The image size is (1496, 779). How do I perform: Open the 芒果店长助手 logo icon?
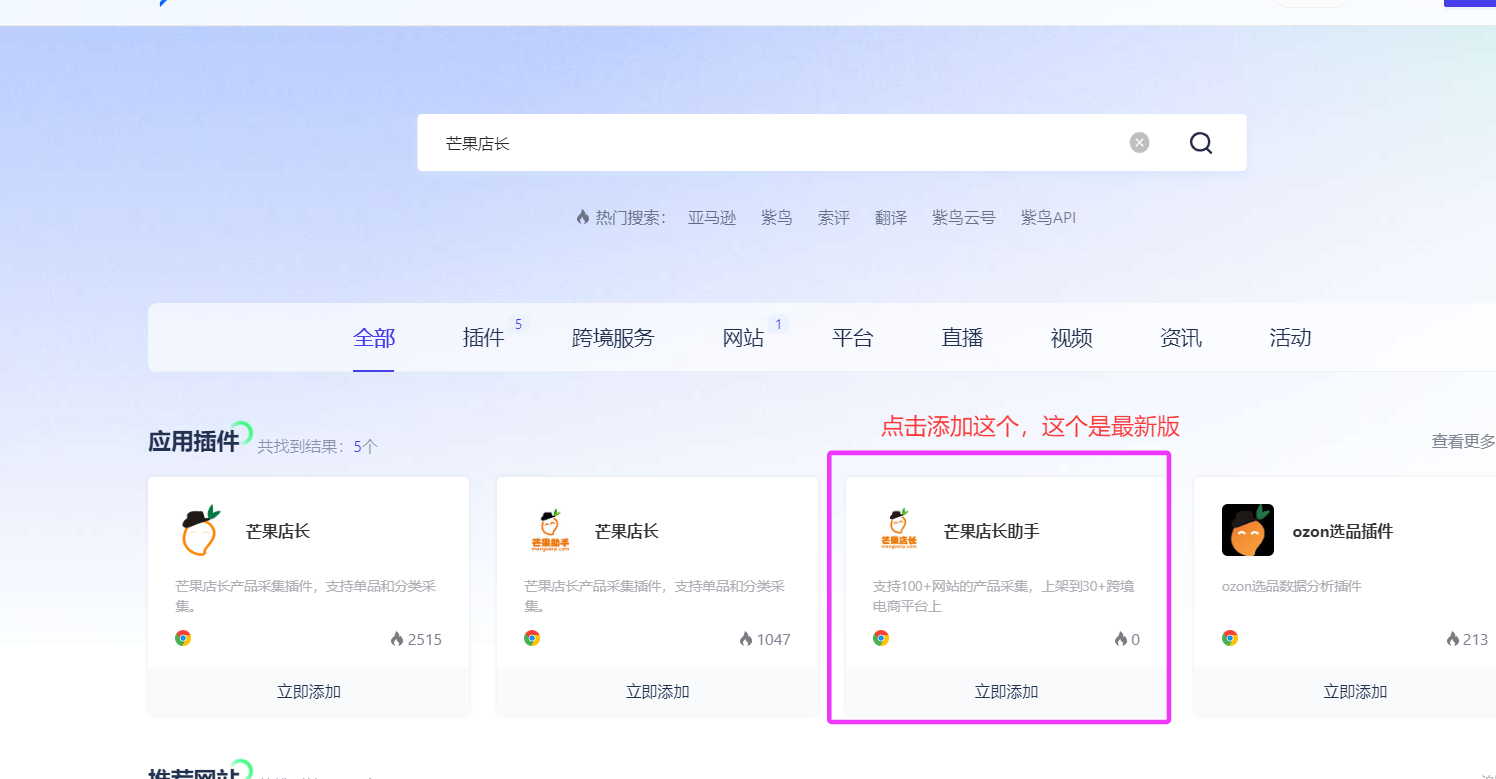point(898,531)
